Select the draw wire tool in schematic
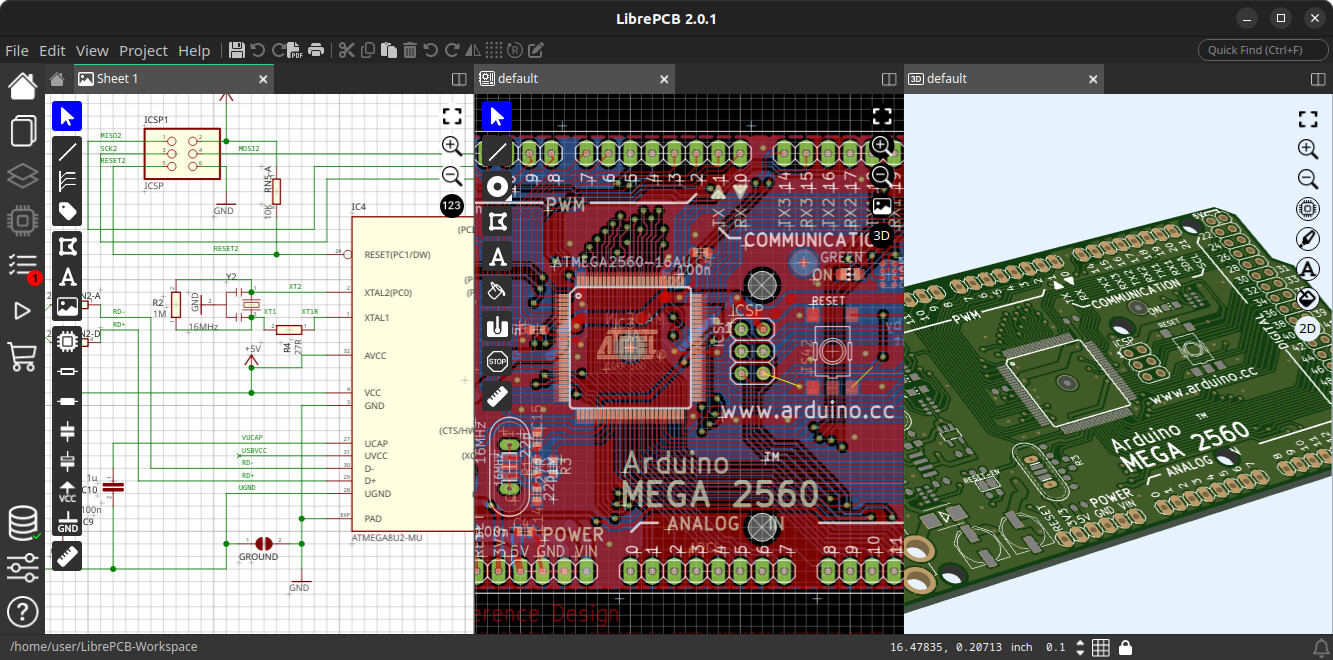The height and width of the screenshot is (660, 1333). pyautogui.click(x=67, y=152)
